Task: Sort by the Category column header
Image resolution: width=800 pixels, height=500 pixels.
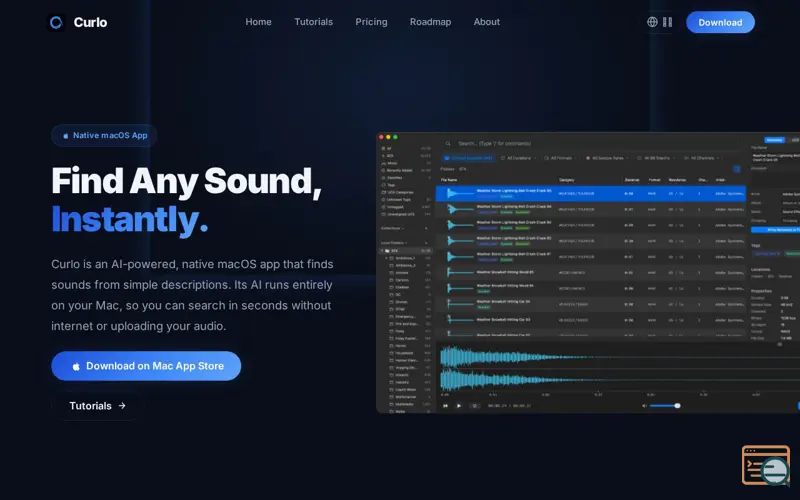Action: pyautogui.click(x=567, y=180)
